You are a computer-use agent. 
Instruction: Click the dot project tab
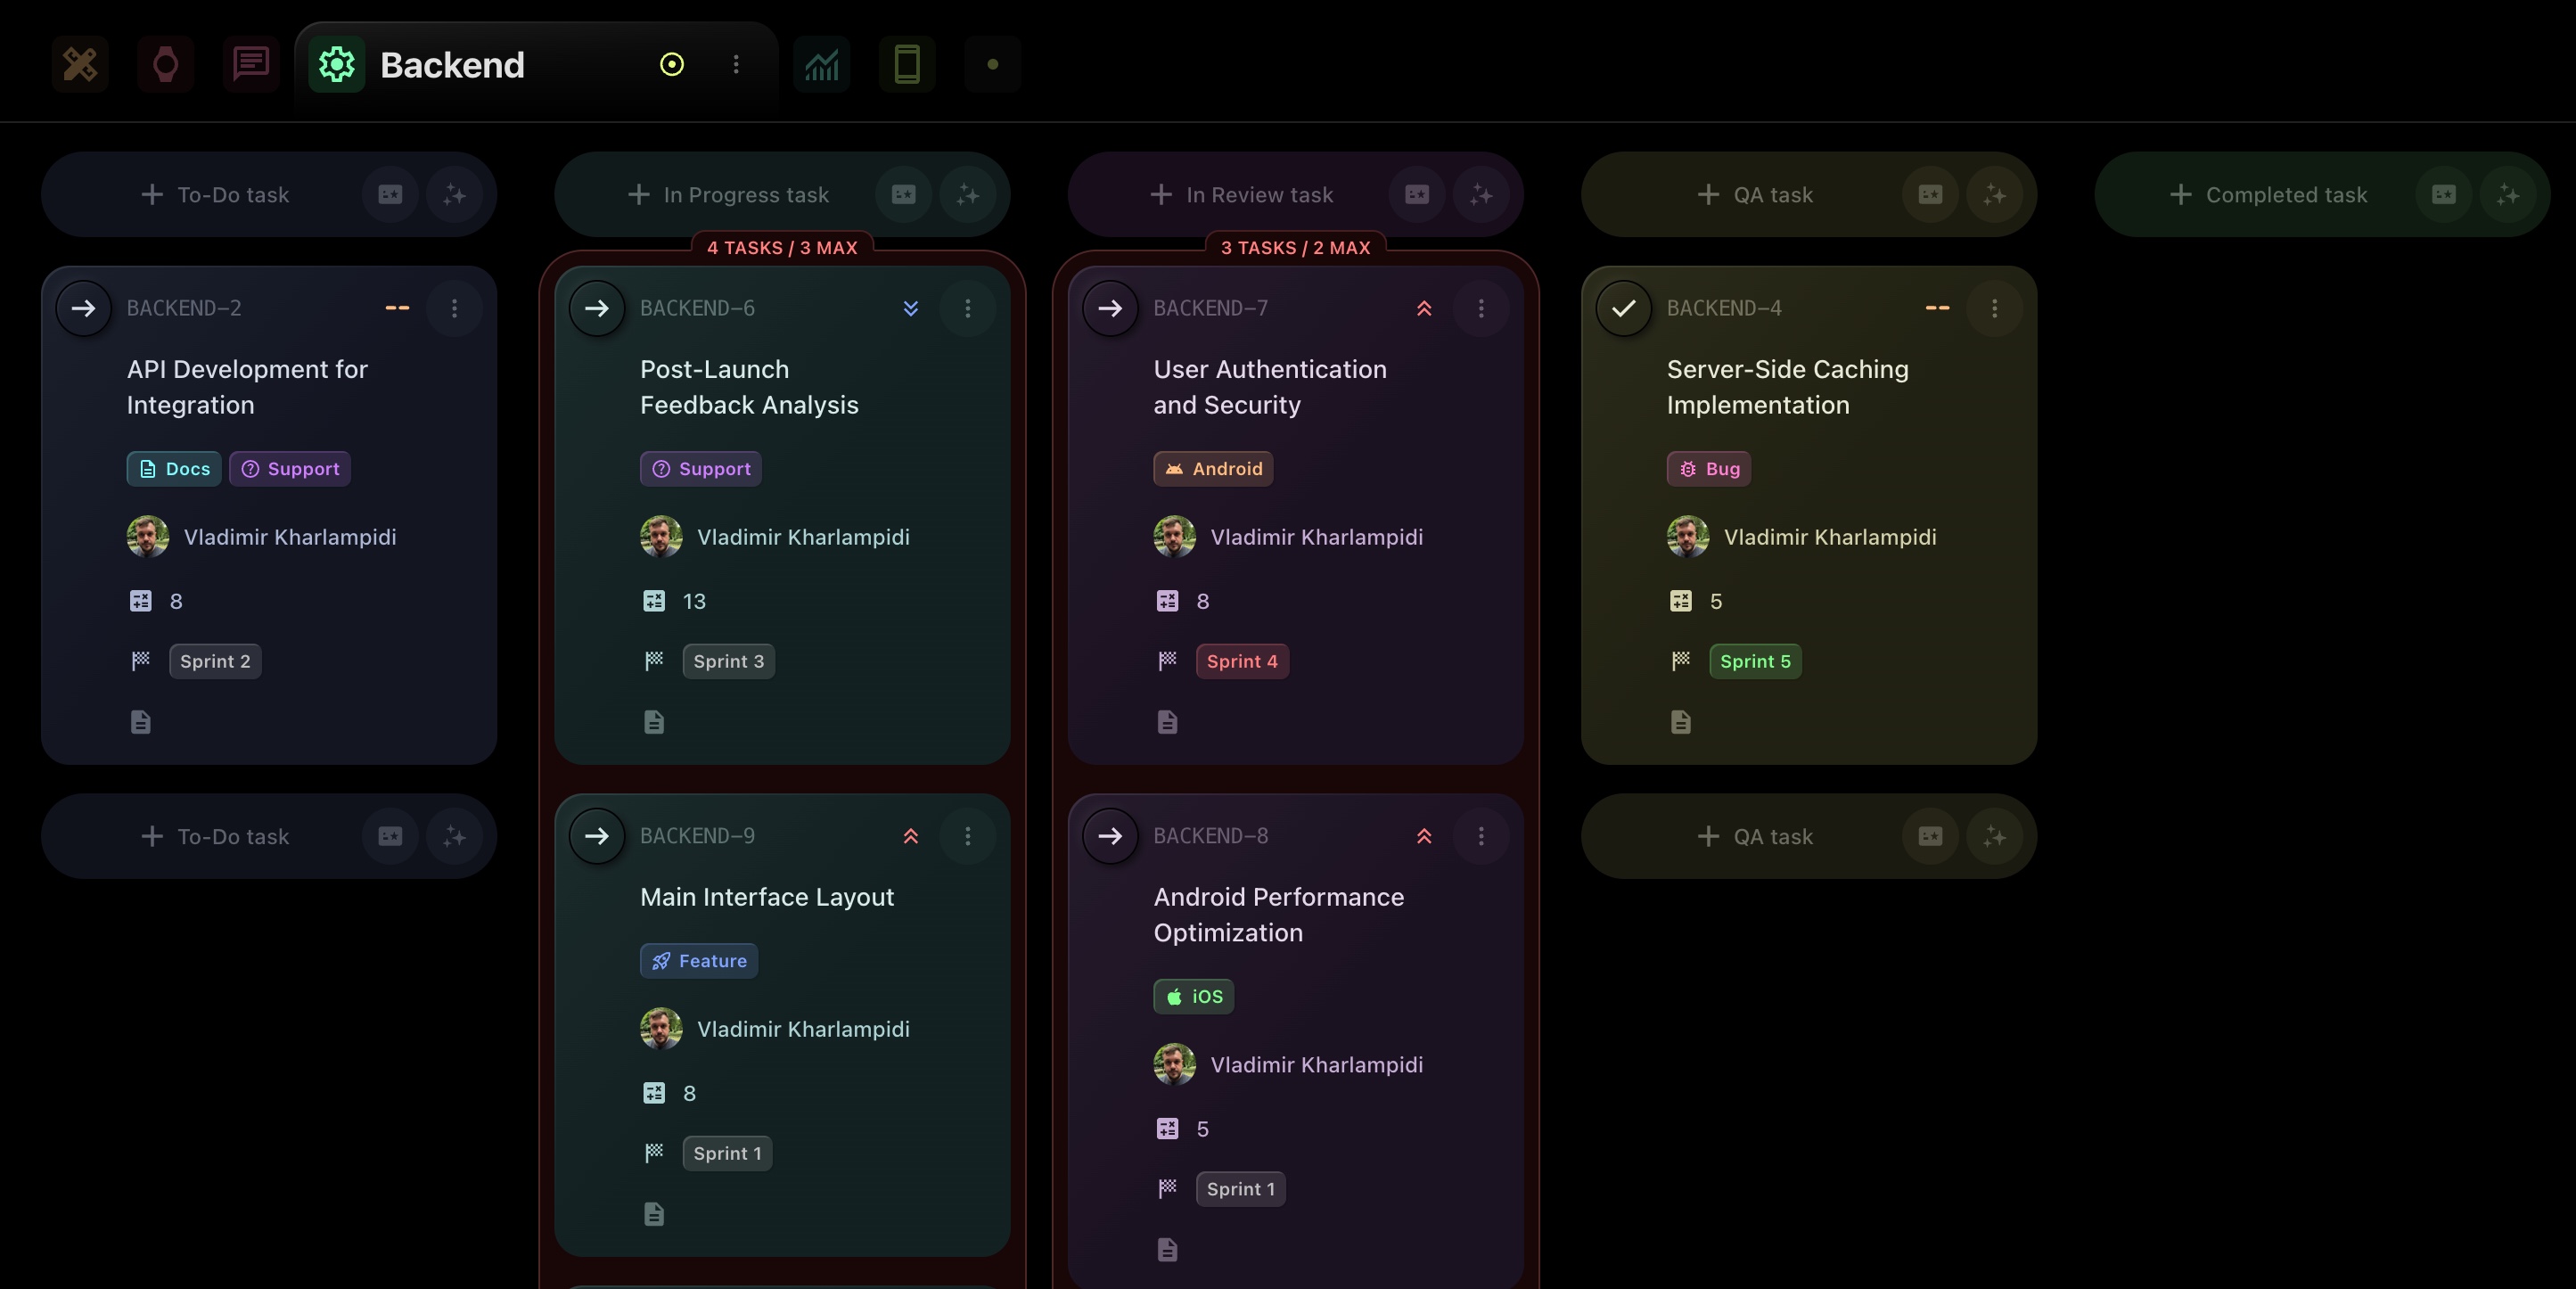click(x=993, y=64)
